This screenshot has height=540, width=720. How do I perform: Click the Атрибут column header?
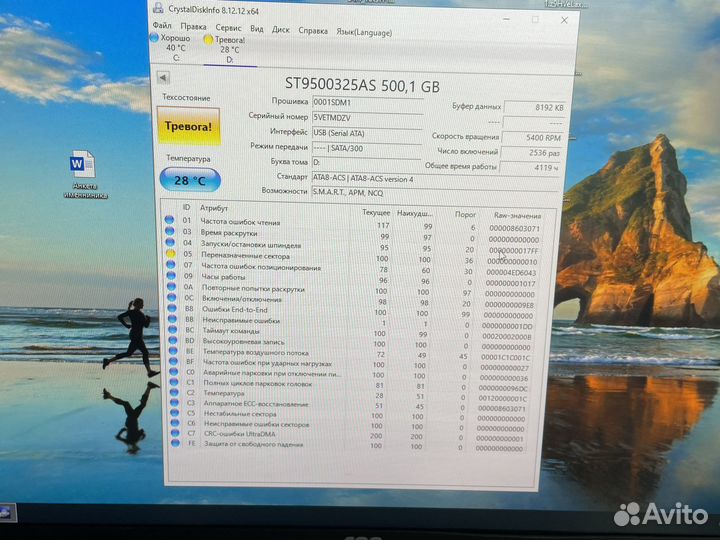[215, 208]
